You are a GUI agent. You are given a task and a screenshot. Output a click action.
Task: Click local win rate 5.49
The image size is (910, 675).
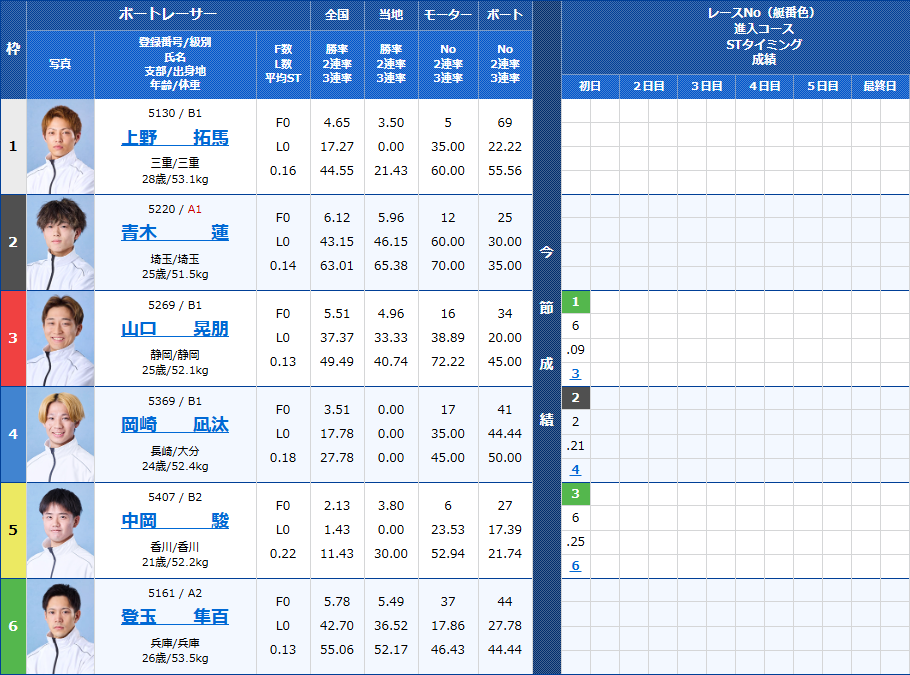pos(391,602)
